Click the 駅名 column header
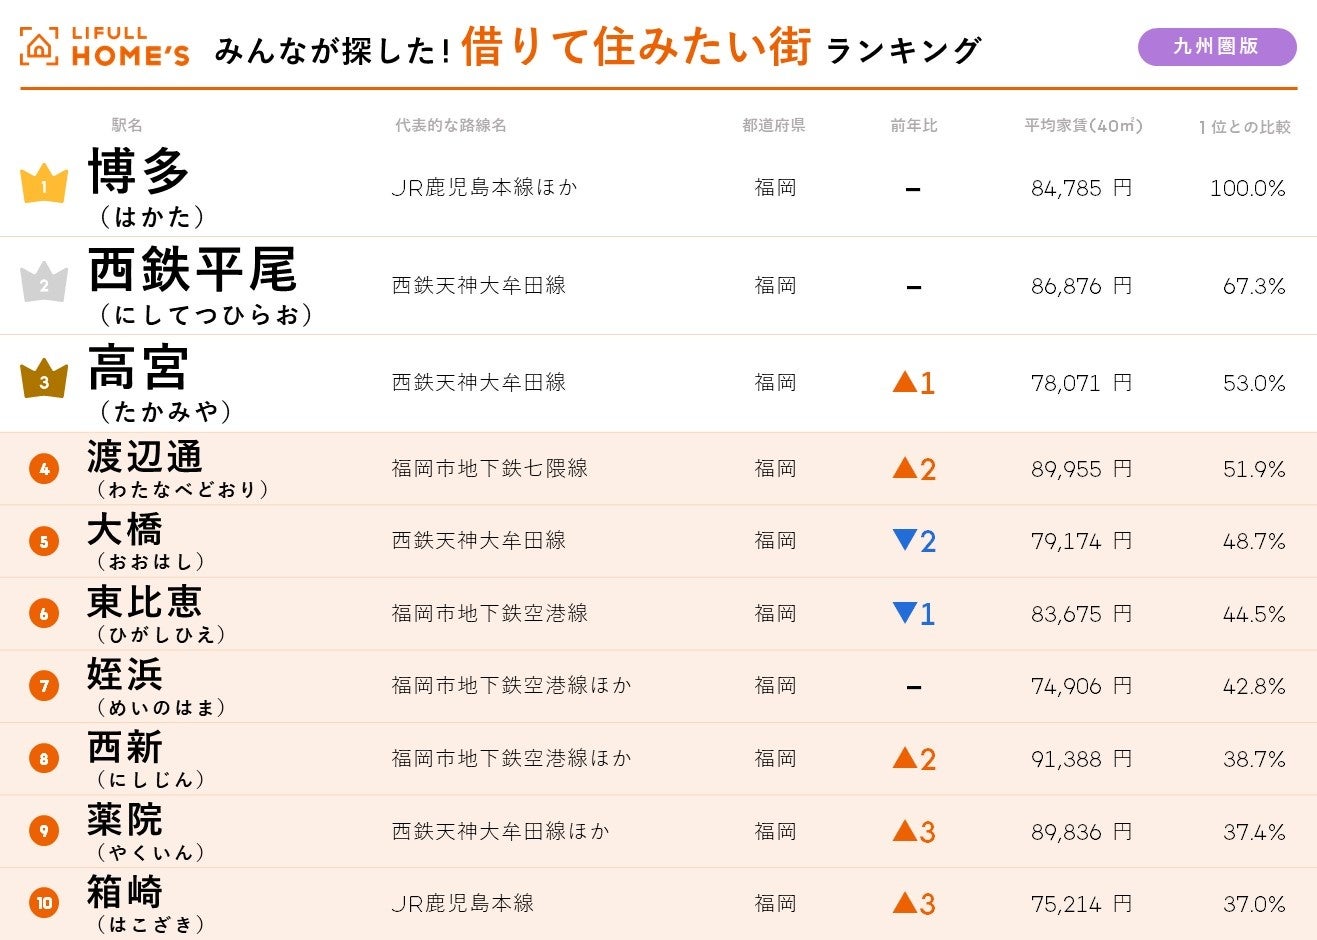Screen dimensions: 1317x940 point(127,125)
